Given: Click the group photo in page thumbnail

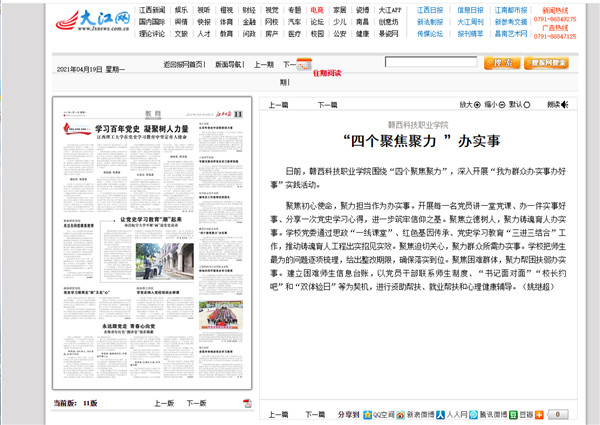Looking at the screenshot, I should click(x=221, y=315).
